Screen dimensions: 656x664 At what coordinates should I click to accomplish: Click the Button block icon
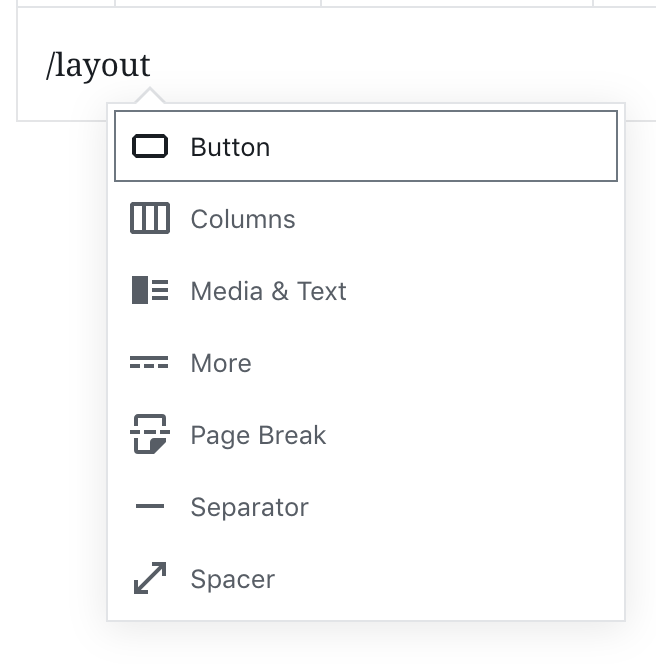(x=150, y=147)
